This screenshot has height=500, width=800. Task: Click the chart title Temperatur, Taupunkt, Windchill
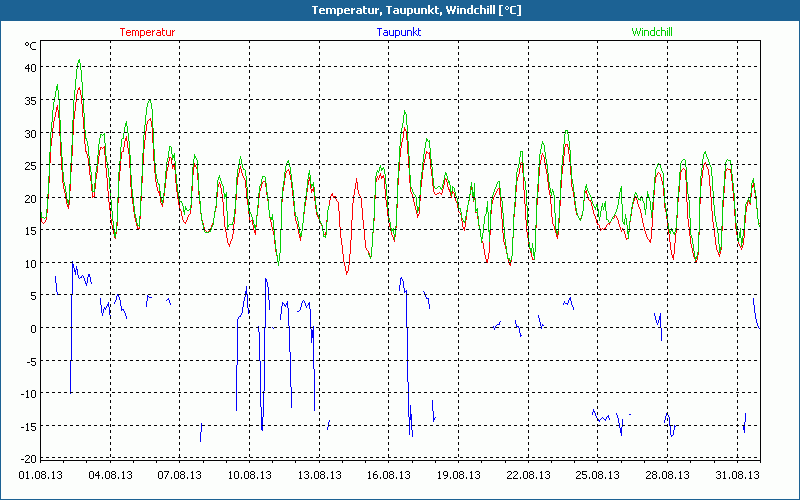(416, 10)
